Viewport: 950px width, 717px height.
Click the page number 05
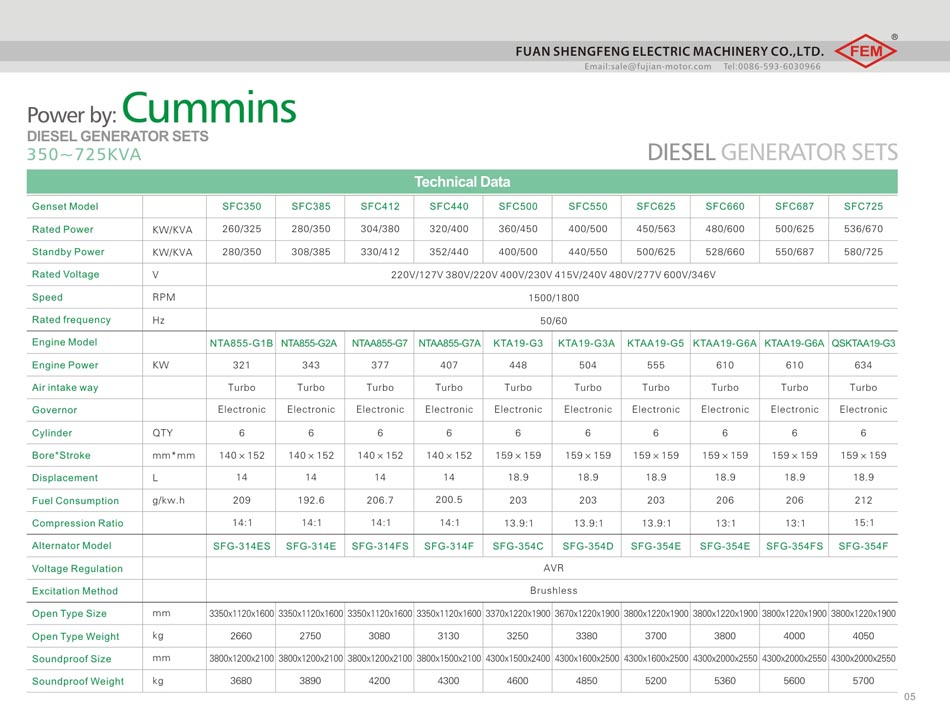coord(910,697)
